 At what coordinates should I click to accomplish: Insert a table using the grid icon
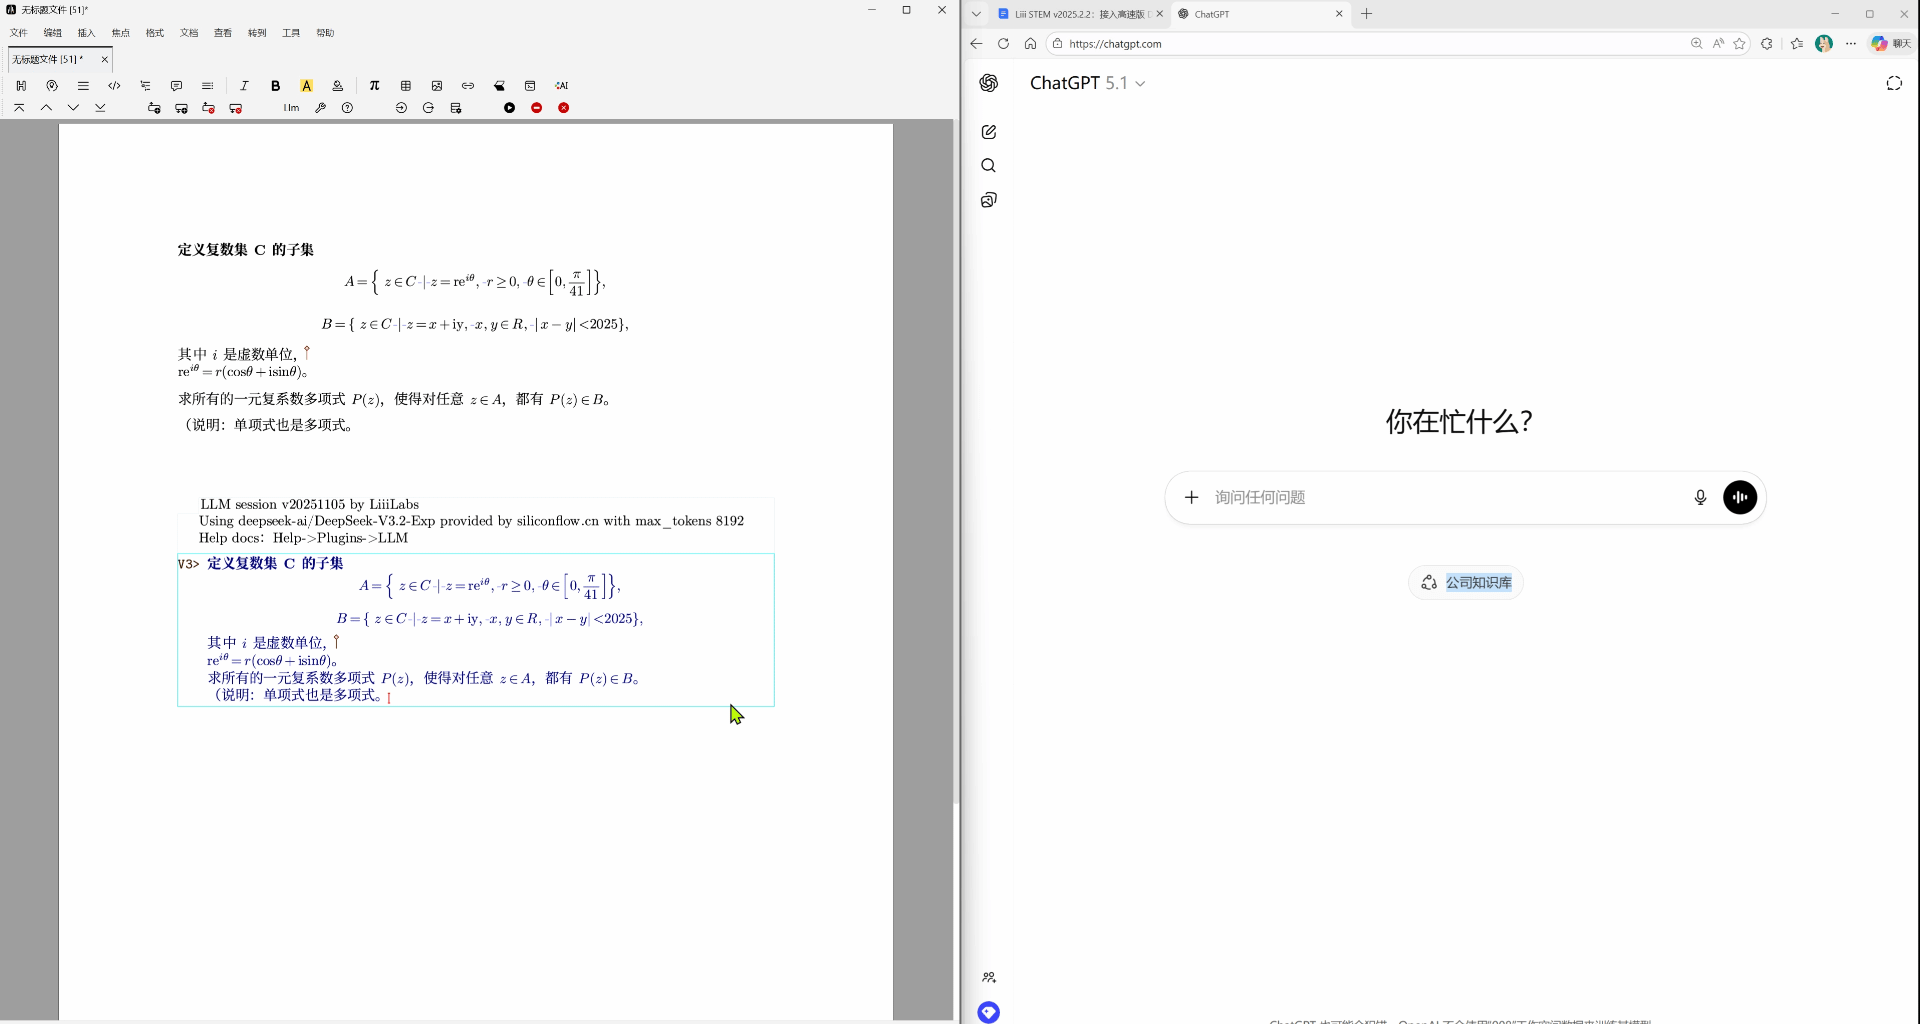click(x=406, y=86)
